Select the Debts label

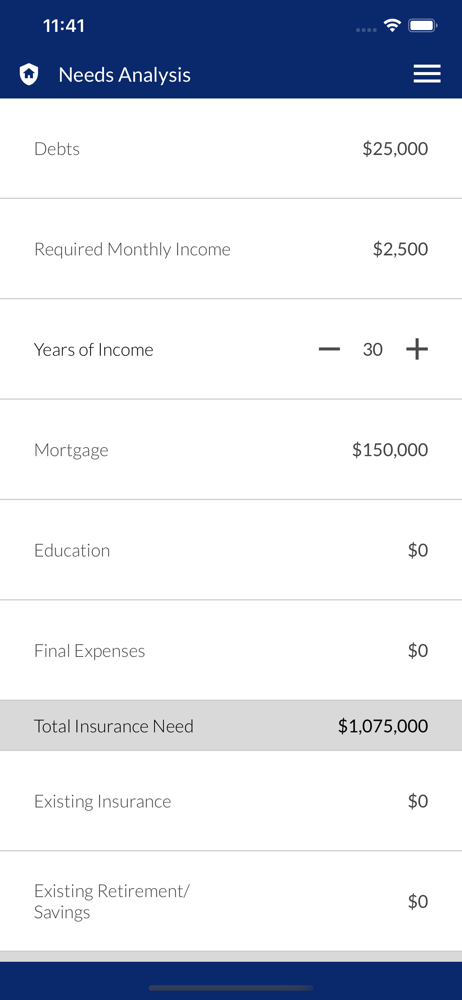click(x=57, y=149)
